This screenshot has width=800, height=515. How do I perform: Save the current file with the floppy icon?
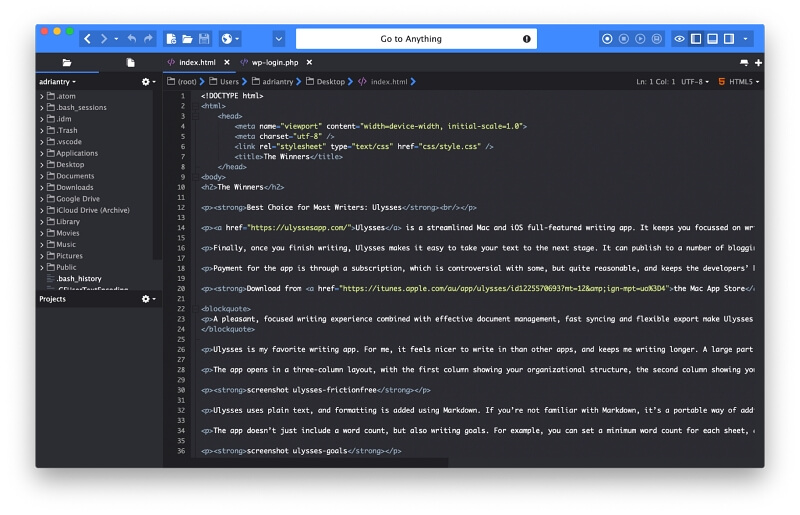pos(204,39)
